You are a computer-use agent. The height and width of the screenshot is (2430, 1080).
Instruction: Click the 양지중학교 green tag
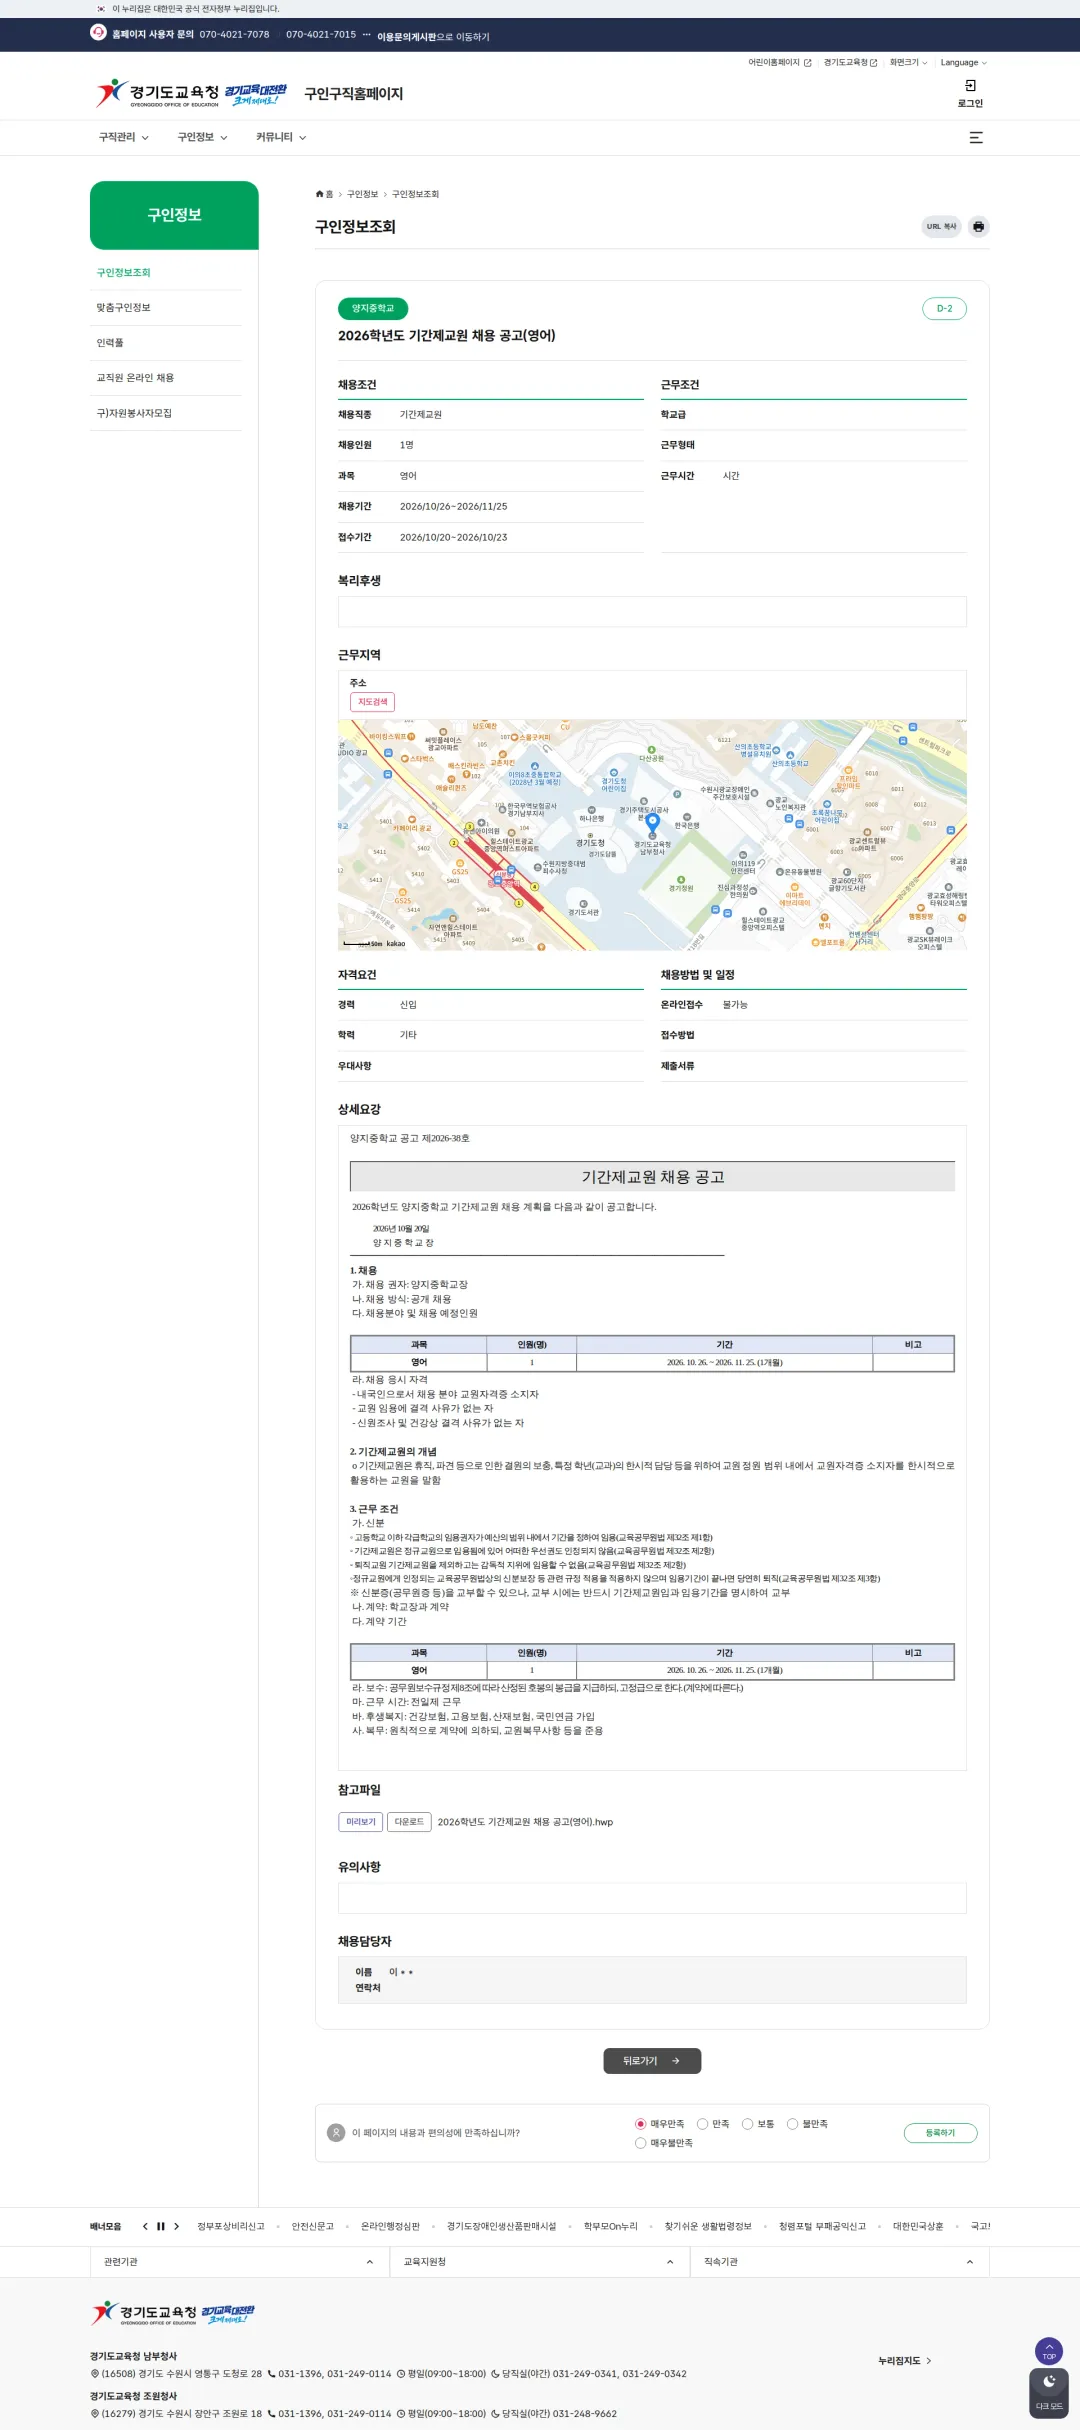(x=373, y=308)
